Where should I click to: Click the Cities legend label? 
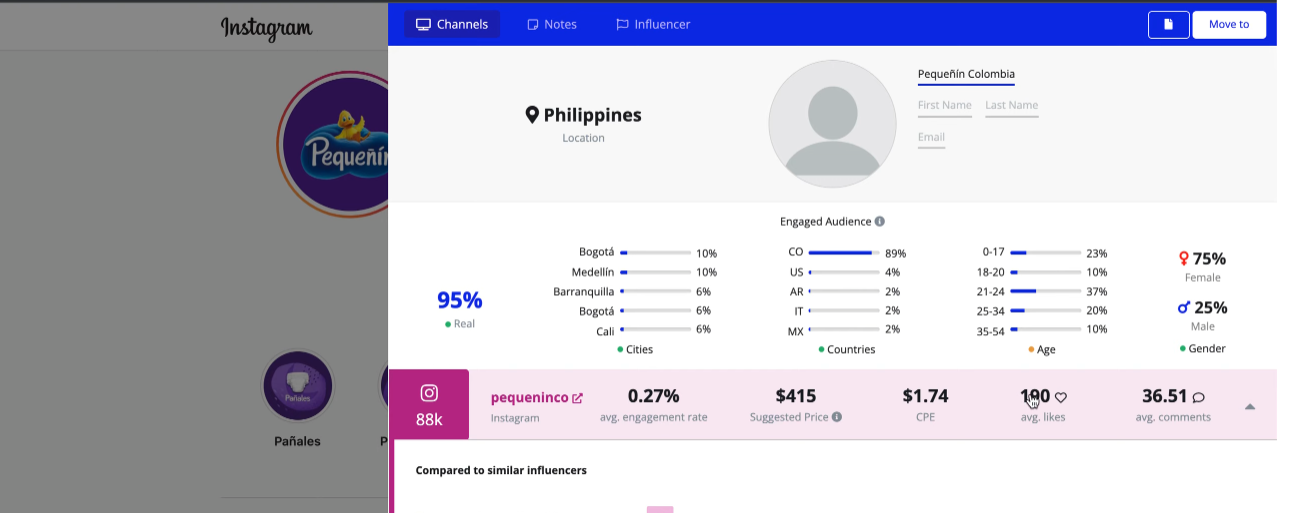click(x=639, y=350)
